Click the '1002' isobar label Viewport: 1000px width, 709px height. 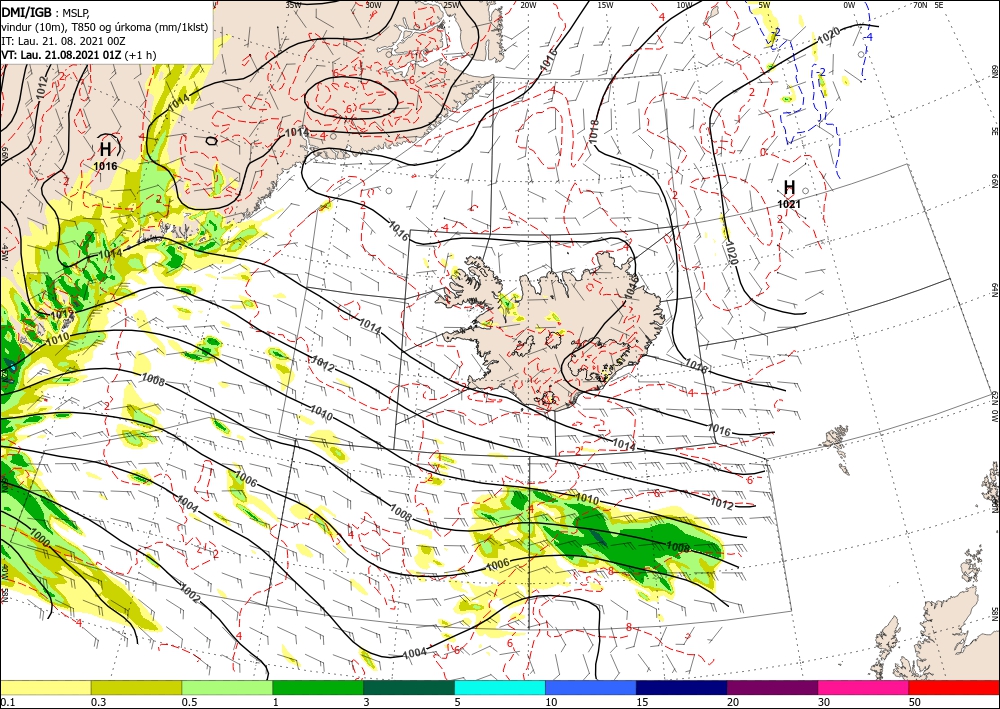[189, 593]
